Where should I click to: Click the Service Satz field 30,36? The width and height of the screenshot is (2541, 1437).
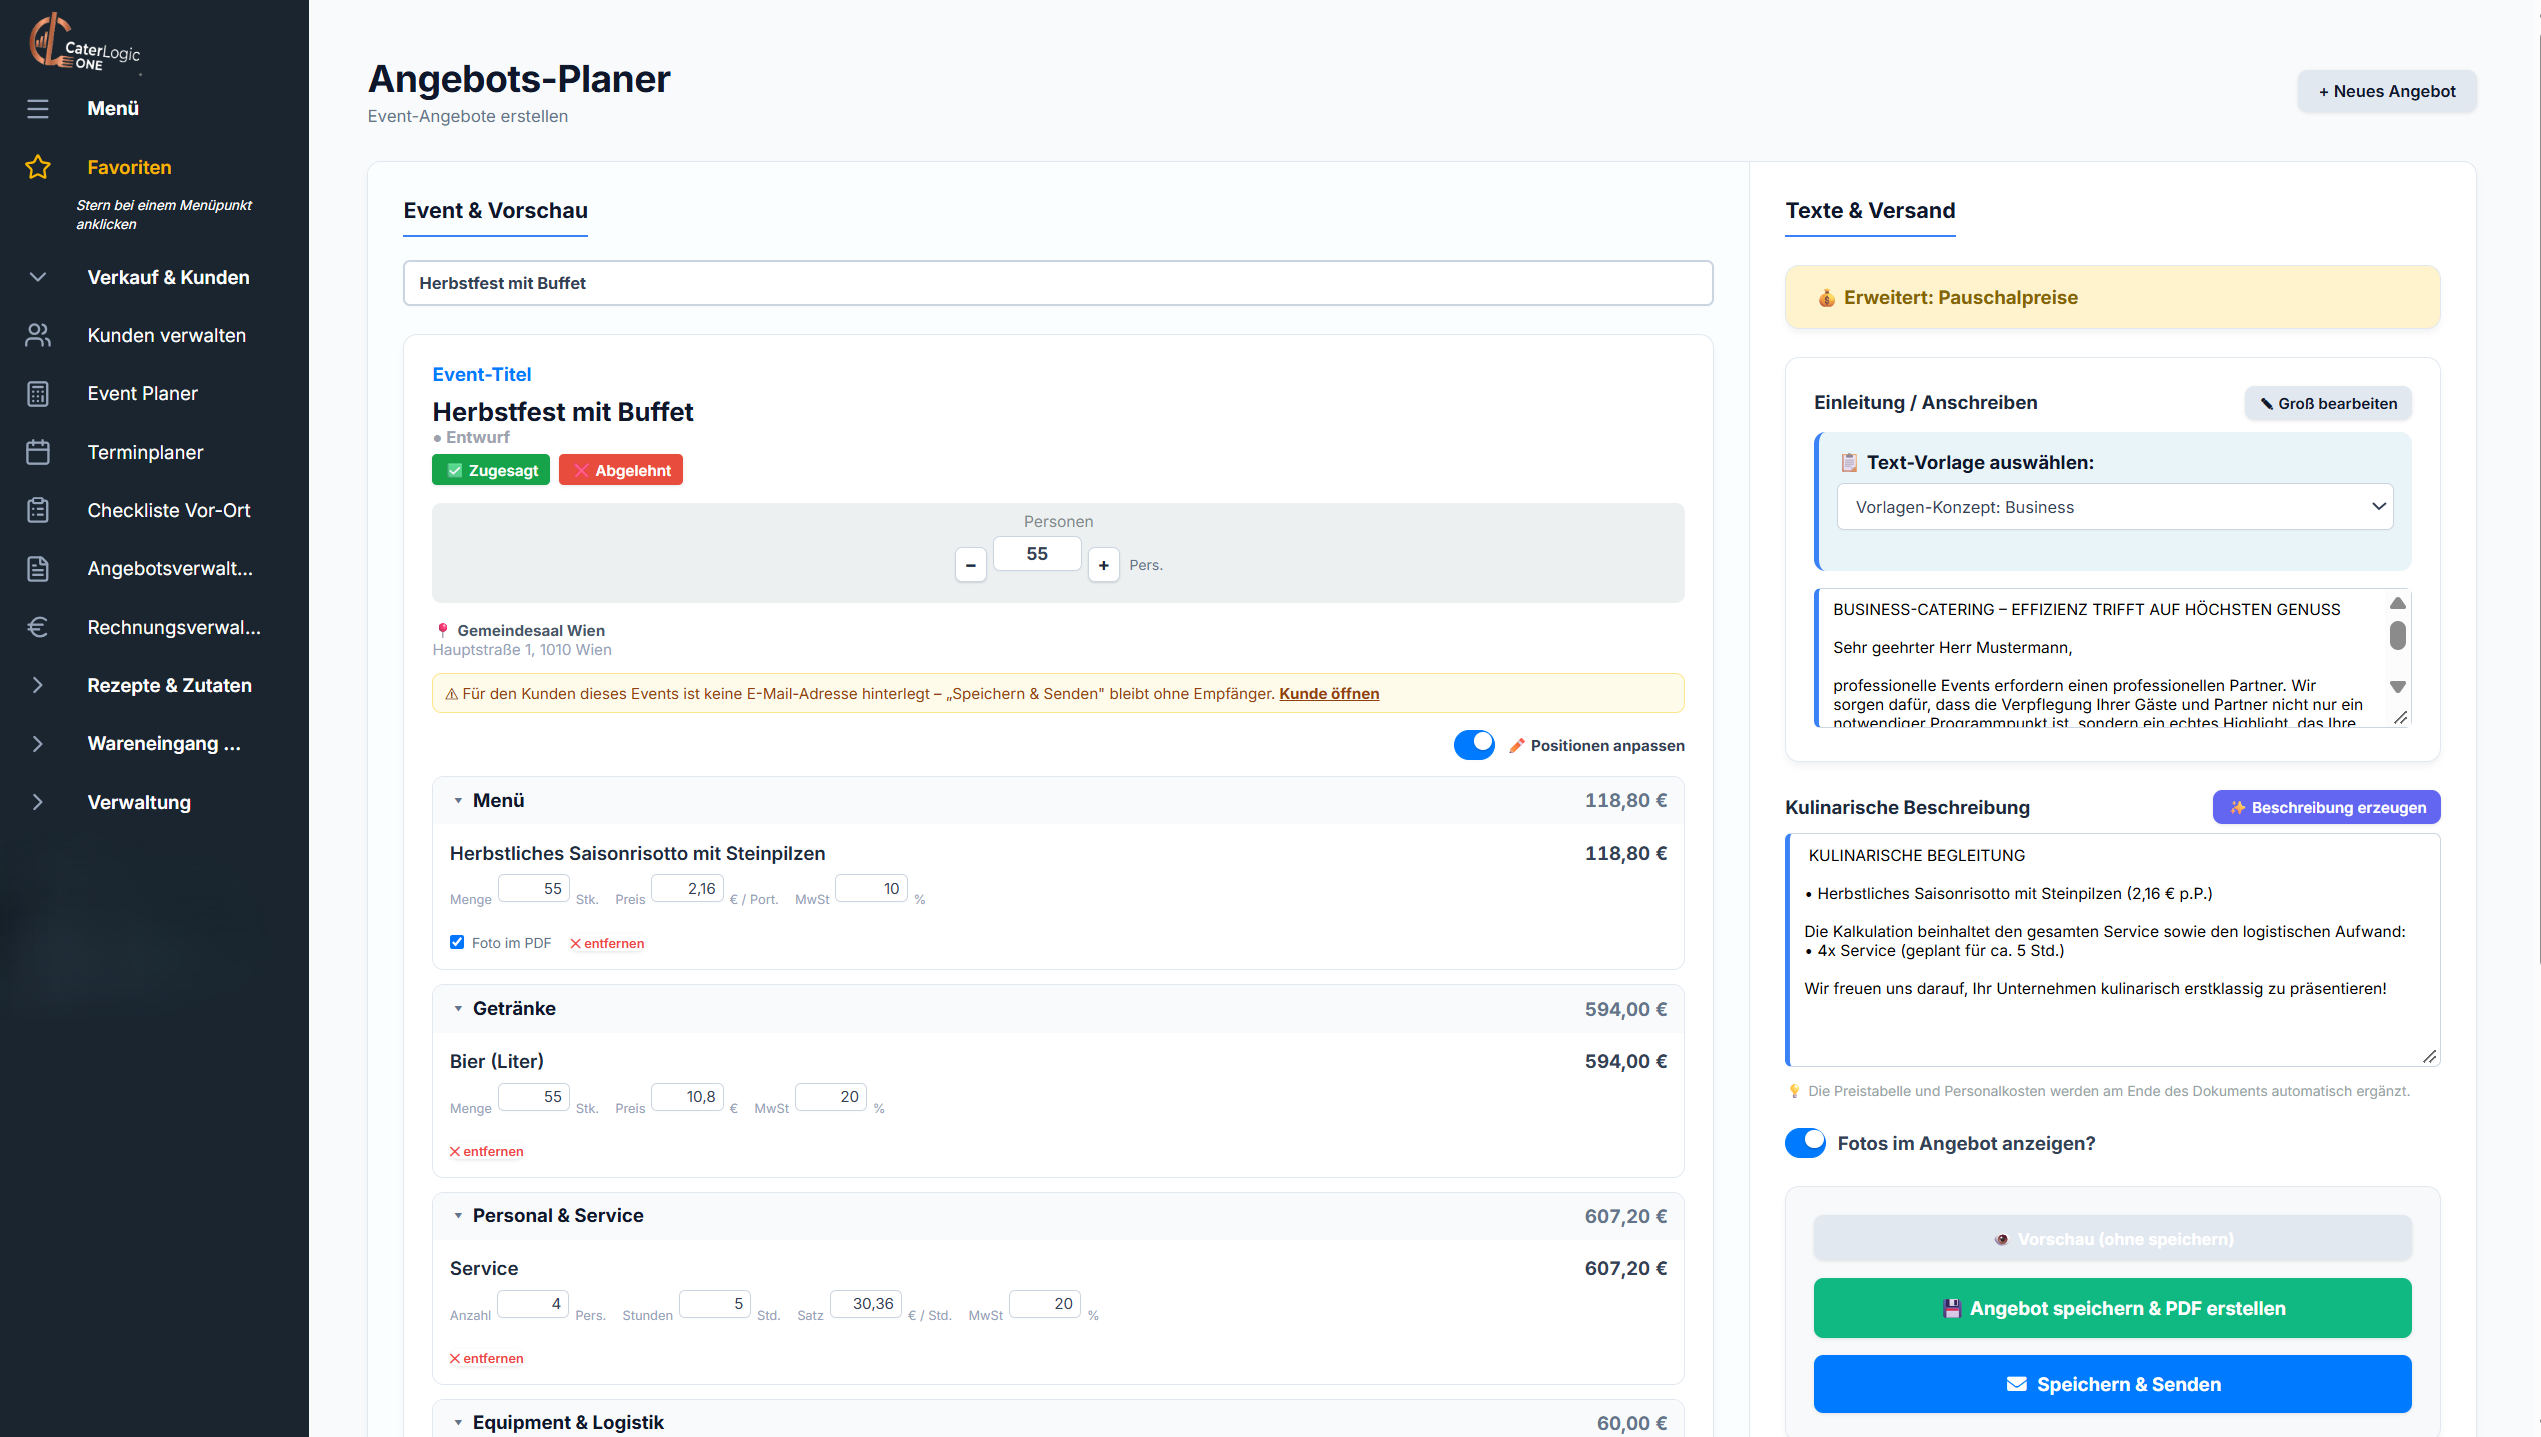point(866,1303)
